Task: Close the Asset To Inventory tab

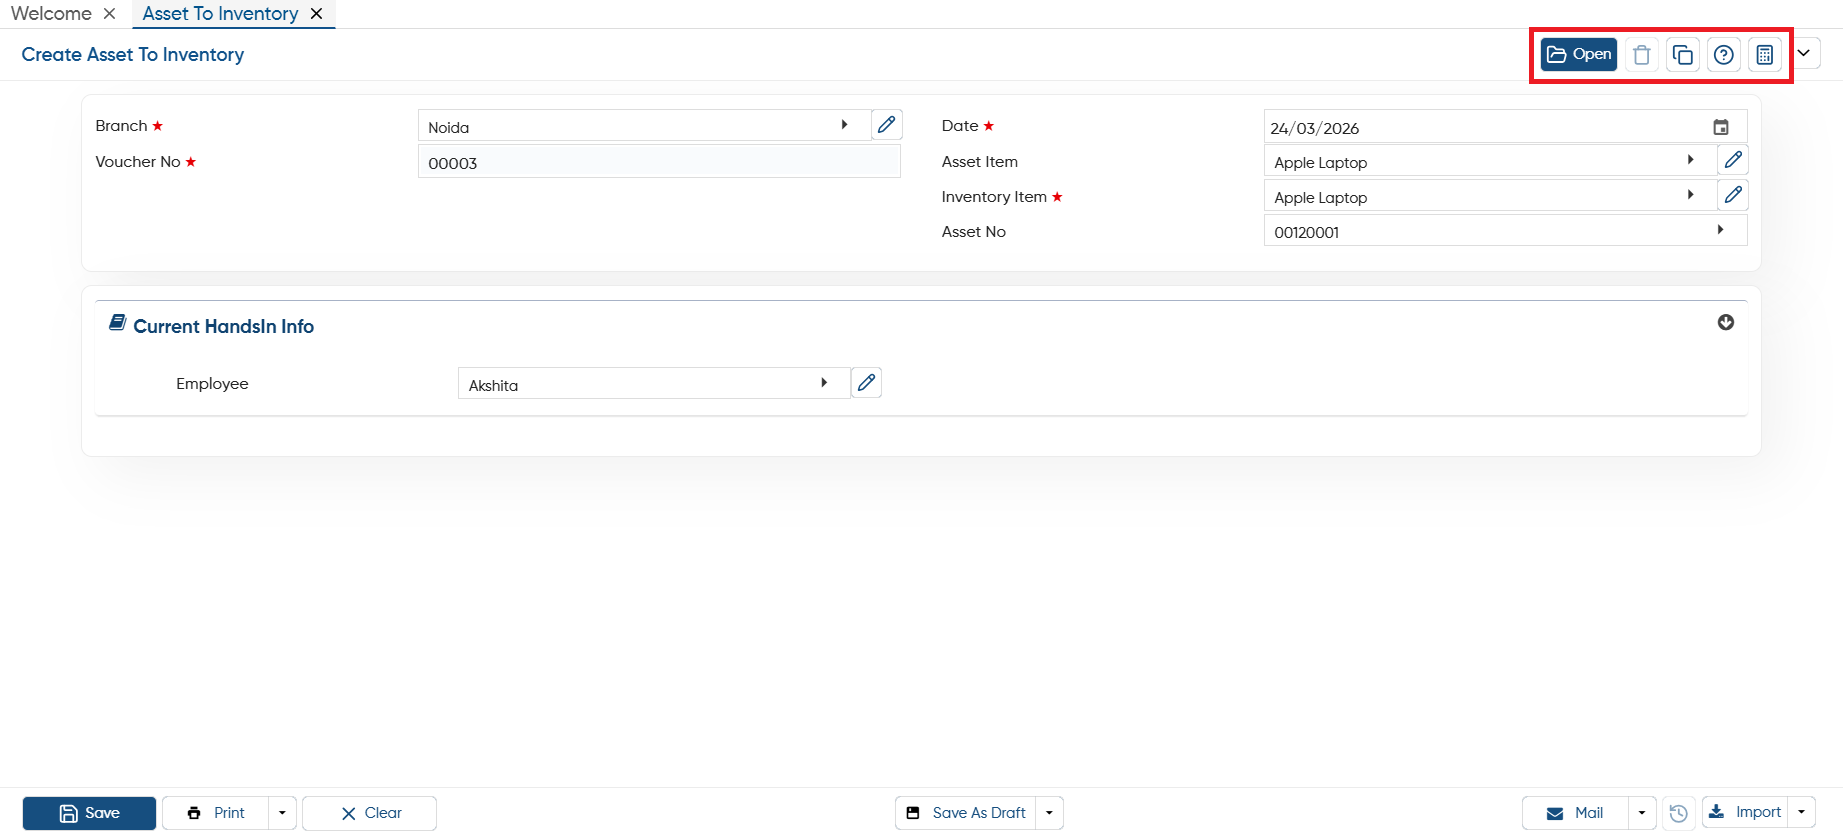Action: click(316, 14)
